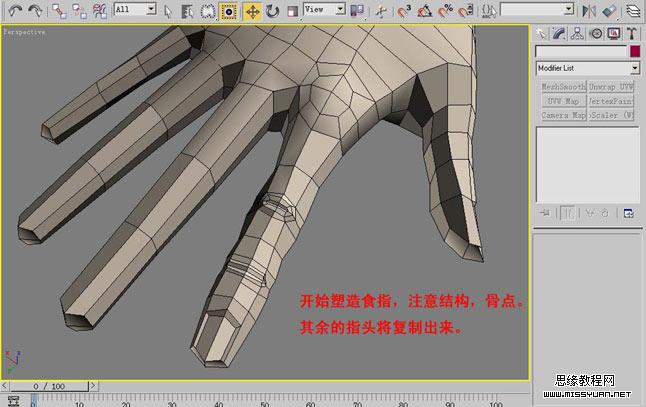Image resolution: width=646 pixels, height=407 pixels.
Task: Click the Camera Map modifier button
Action: coord(564,115)
